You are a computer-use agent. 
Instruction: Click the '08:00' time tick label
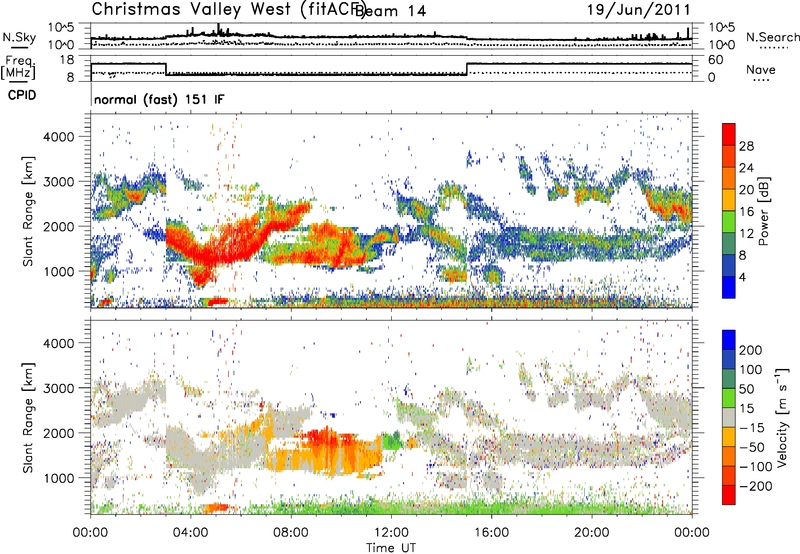(x=291, y=533)
